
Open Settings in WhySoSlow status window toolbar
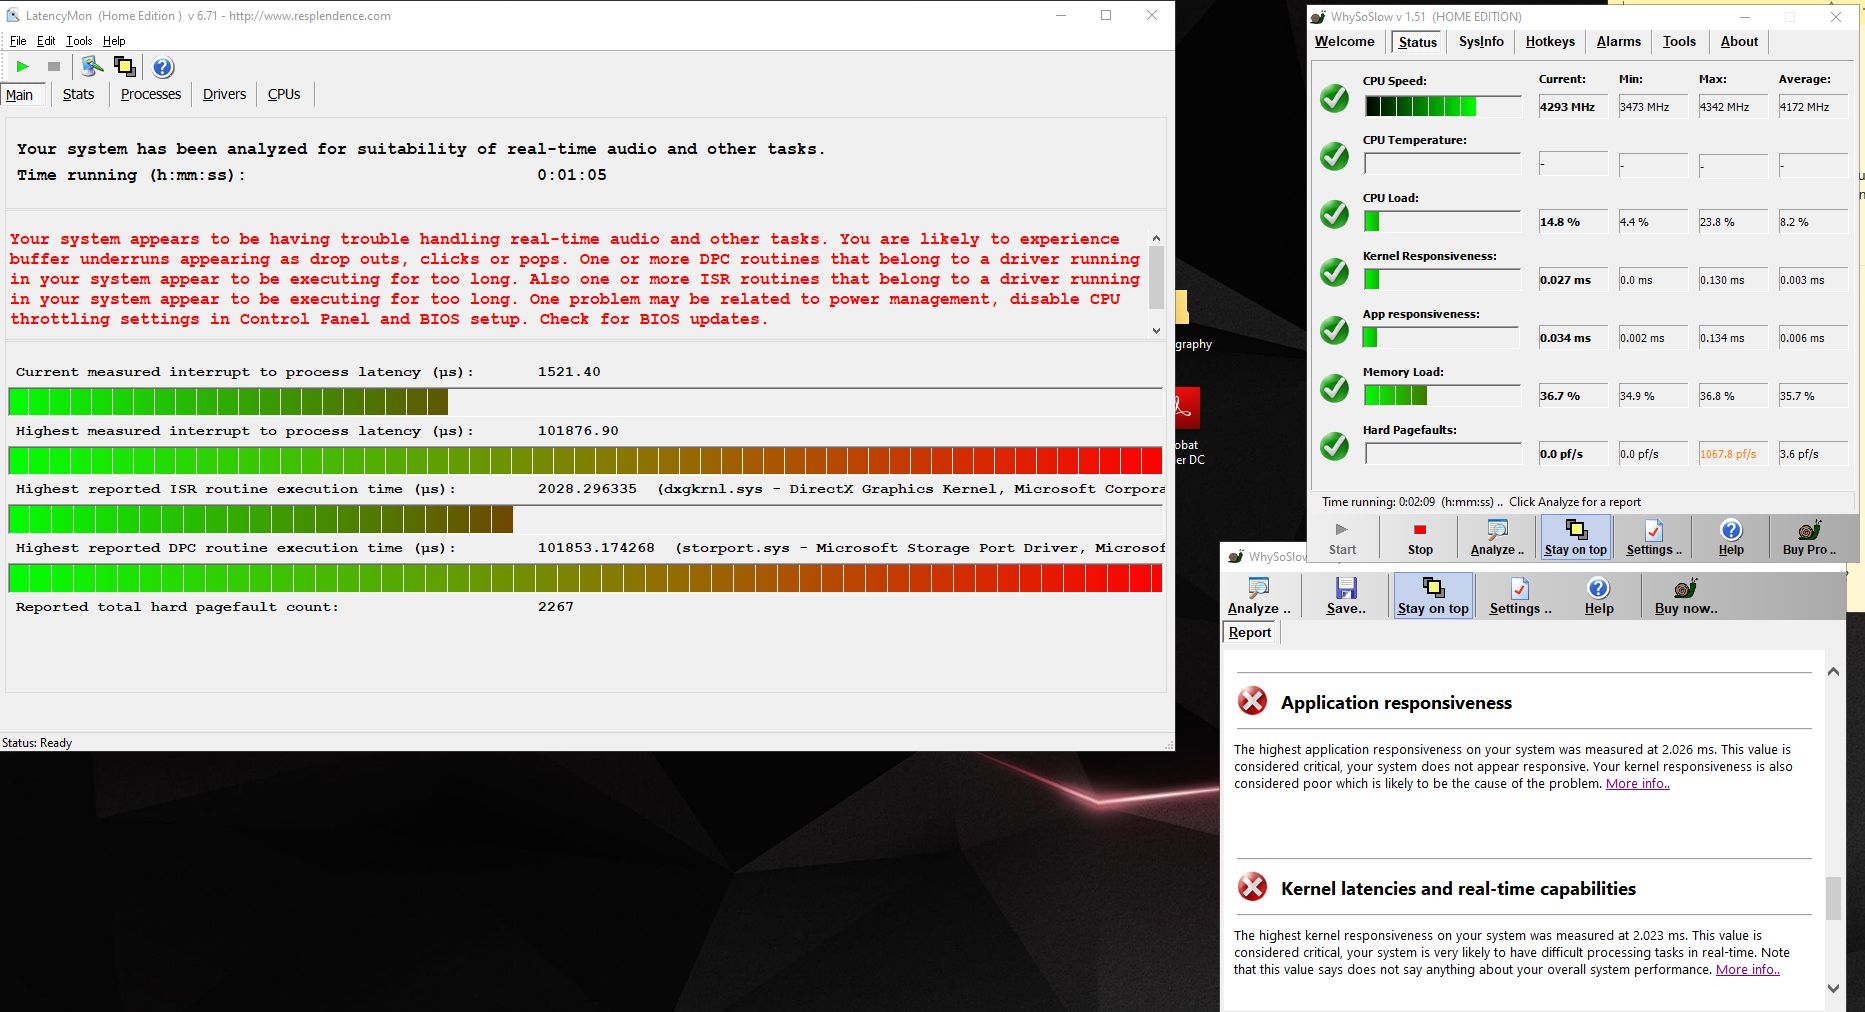1653,538
